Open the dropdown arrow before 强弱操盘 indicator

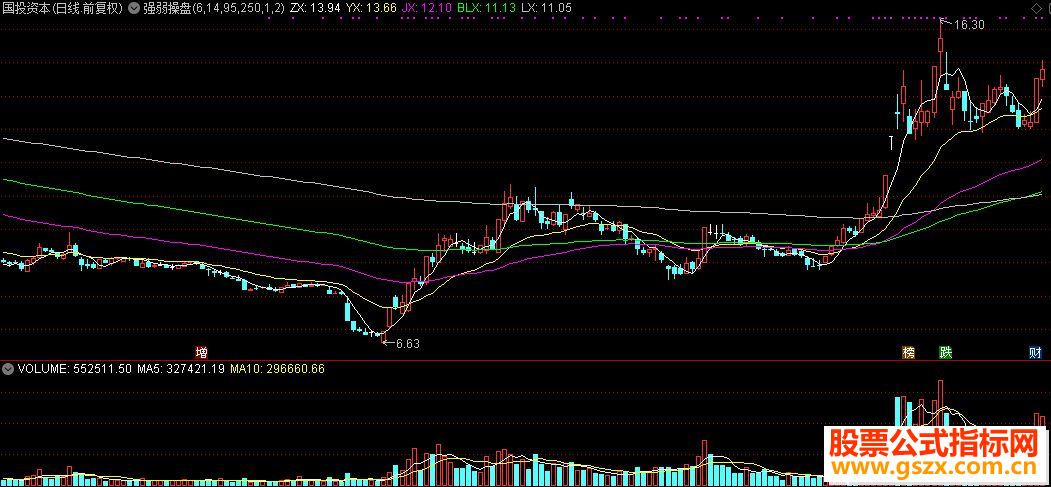pyautogui.click(x=133, y=9)
